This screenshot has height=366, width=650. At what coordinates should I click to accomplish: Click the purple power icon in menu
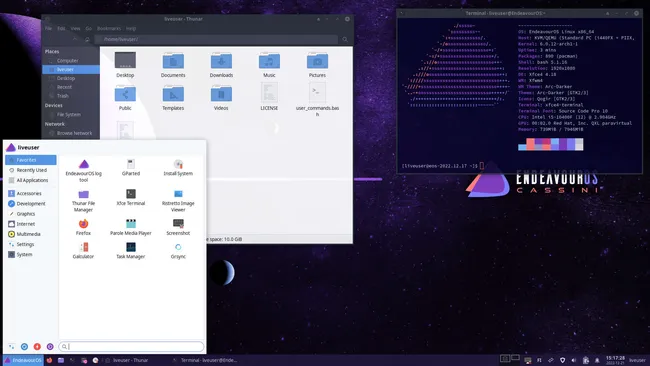(50, 347)
